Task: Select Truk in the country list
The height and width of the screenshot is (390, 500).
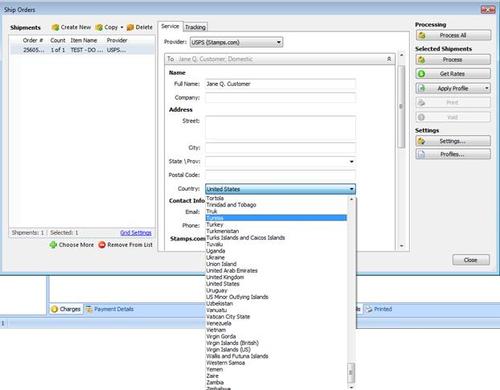Action: (x=276, y=211)
